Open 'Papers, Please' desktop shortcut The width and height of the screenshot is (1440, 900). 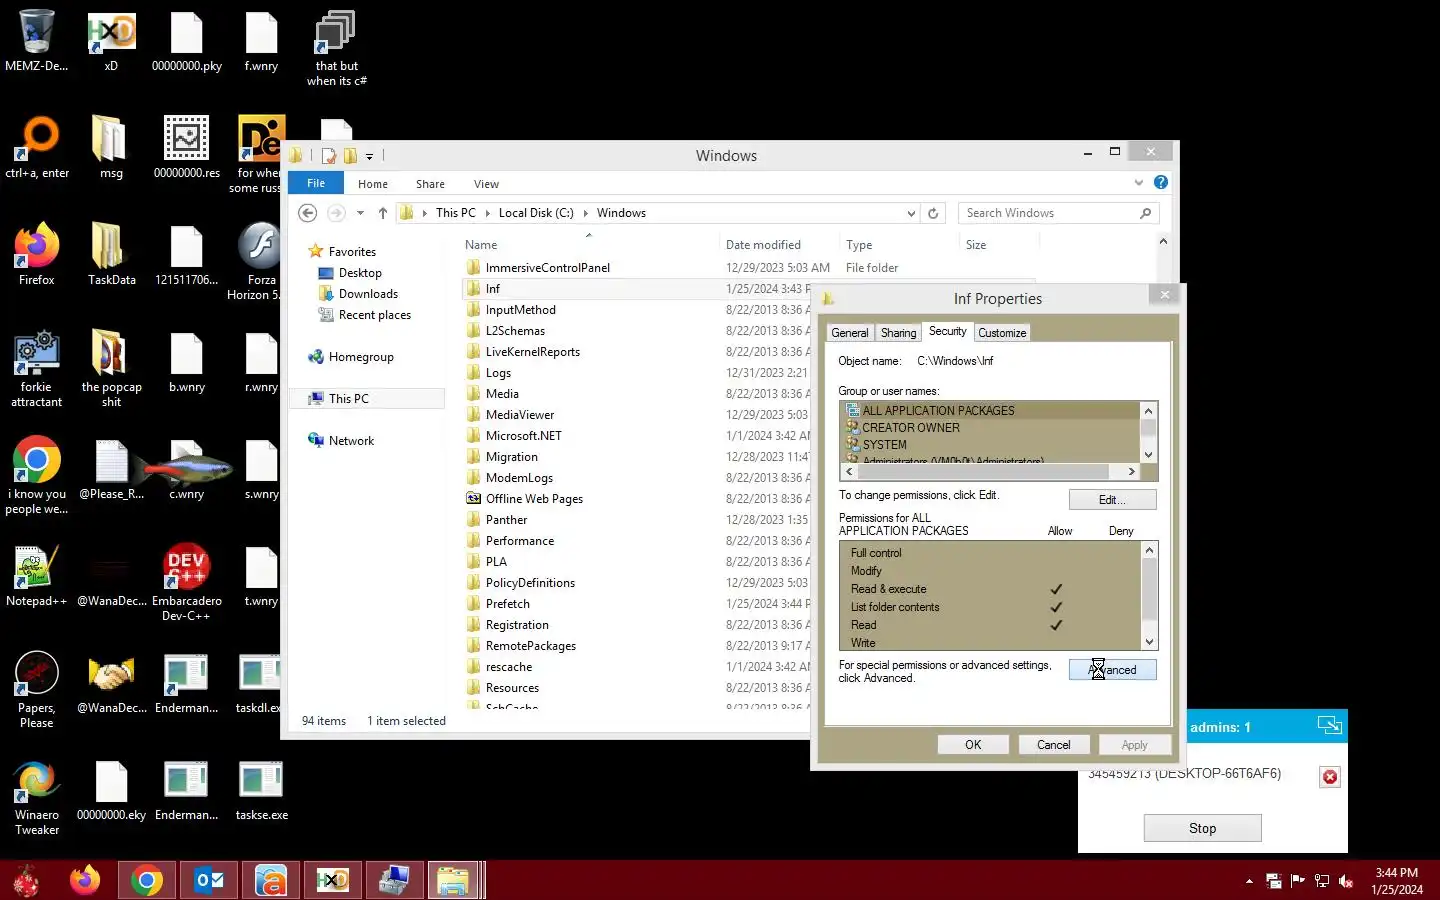click(x=37, y=690)
